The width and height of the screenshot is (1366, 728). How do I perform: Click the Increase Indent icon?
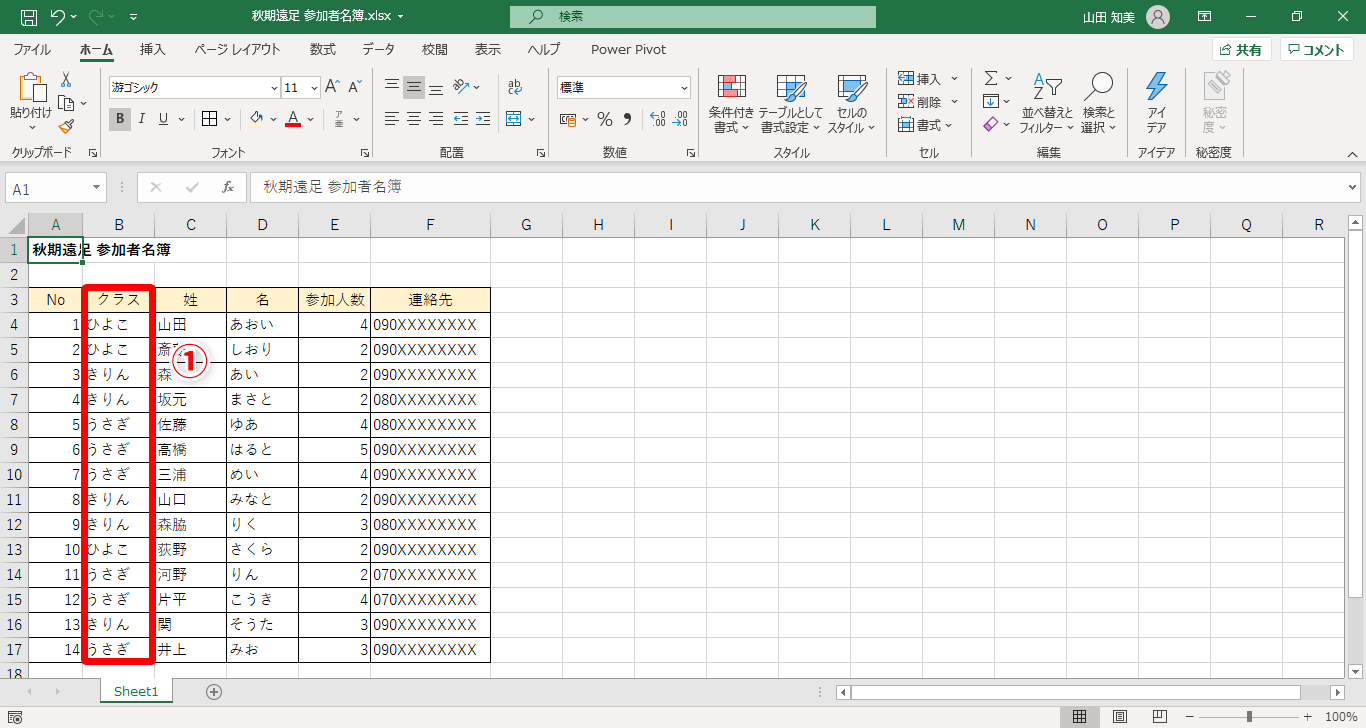click(484, 119)
